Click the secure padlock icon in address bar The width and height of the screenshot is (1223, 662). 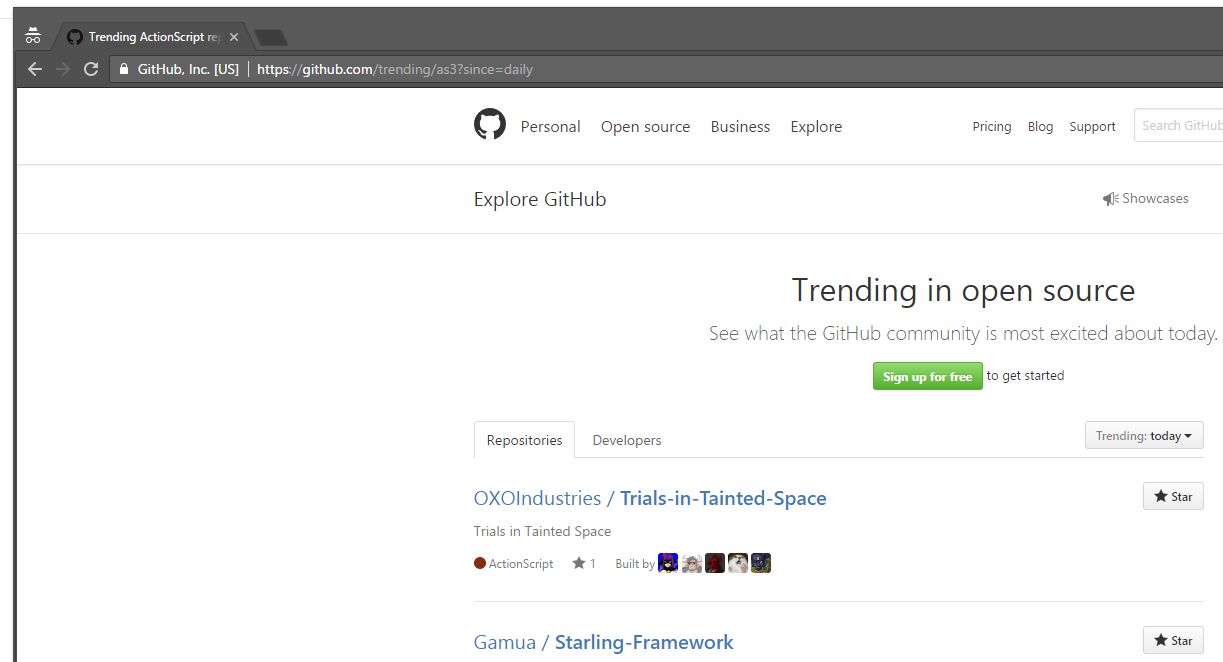(x=124, y=69)
